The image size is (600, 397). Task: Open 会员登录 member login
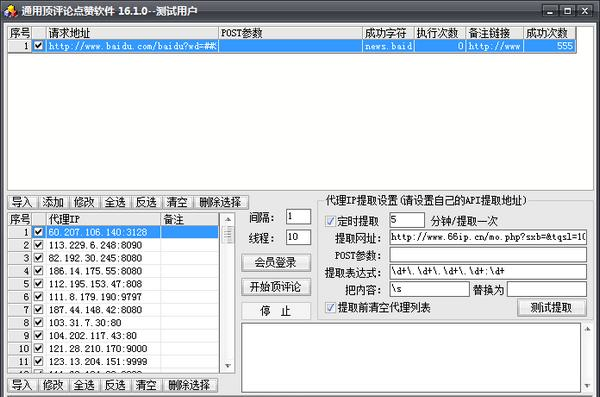pos(276,263)
